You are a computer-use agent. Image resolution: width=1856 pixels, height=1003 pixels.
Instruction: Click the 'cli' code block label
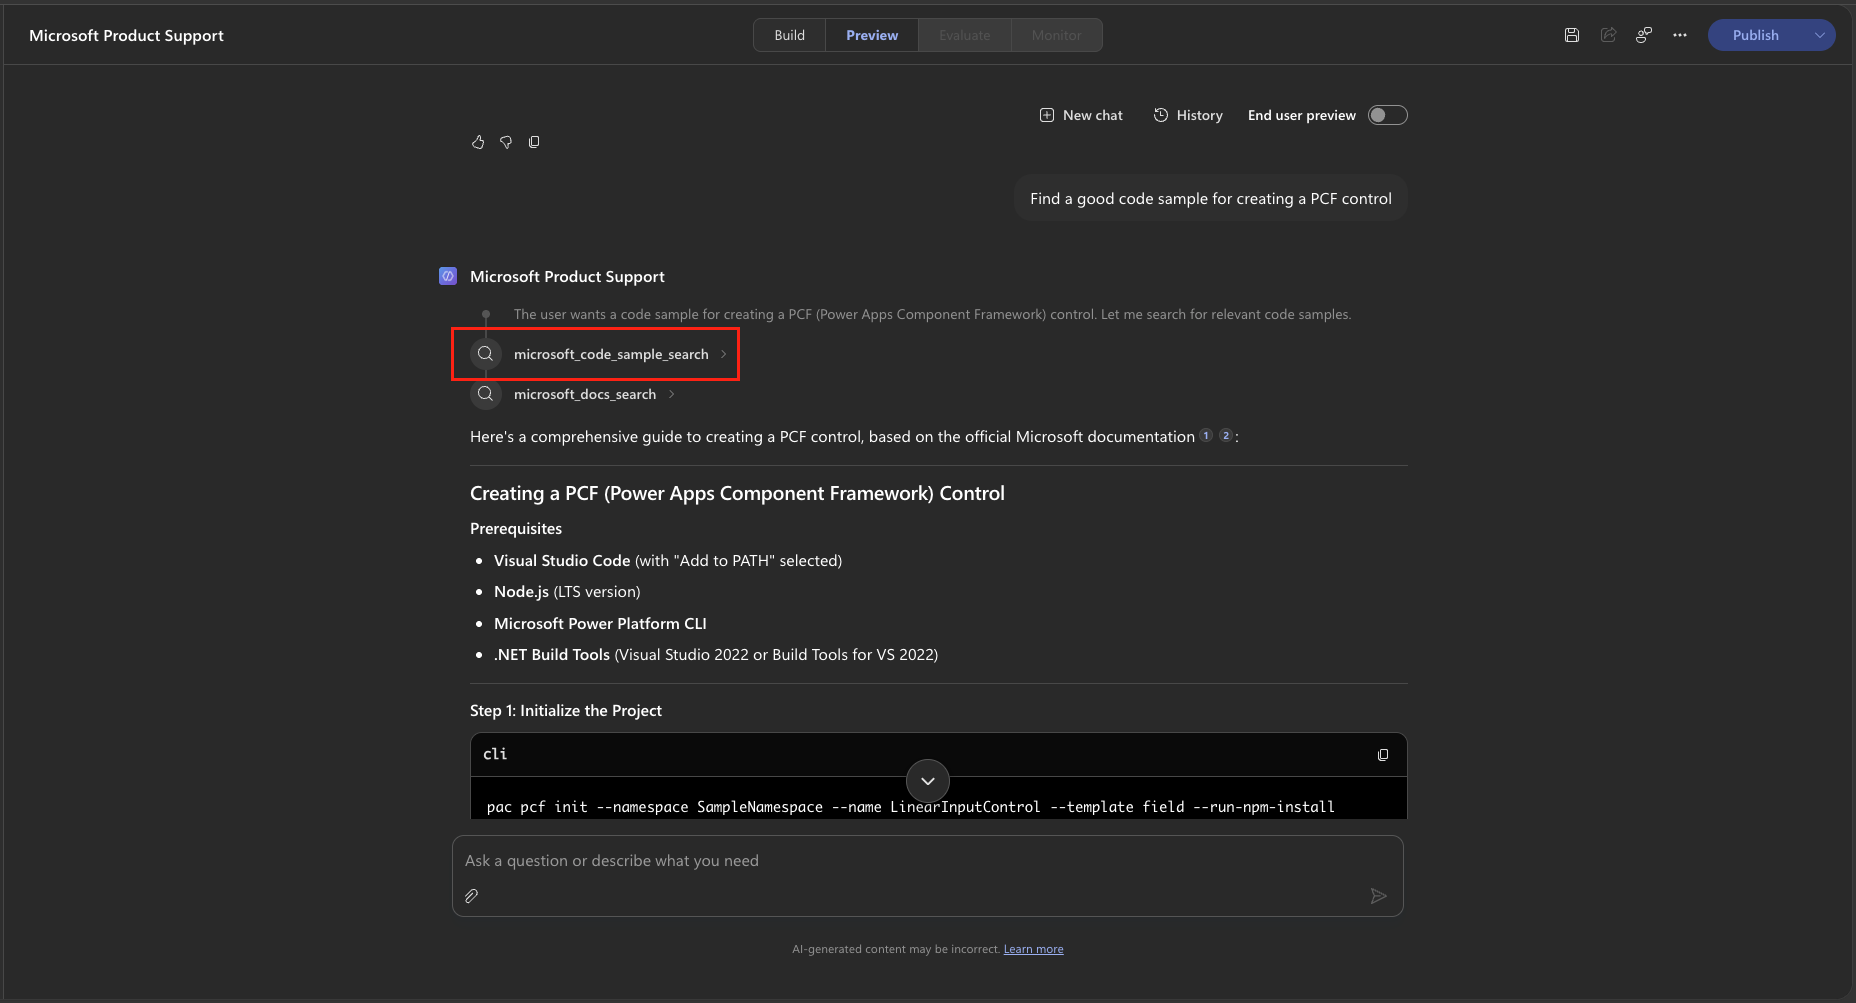495,754
